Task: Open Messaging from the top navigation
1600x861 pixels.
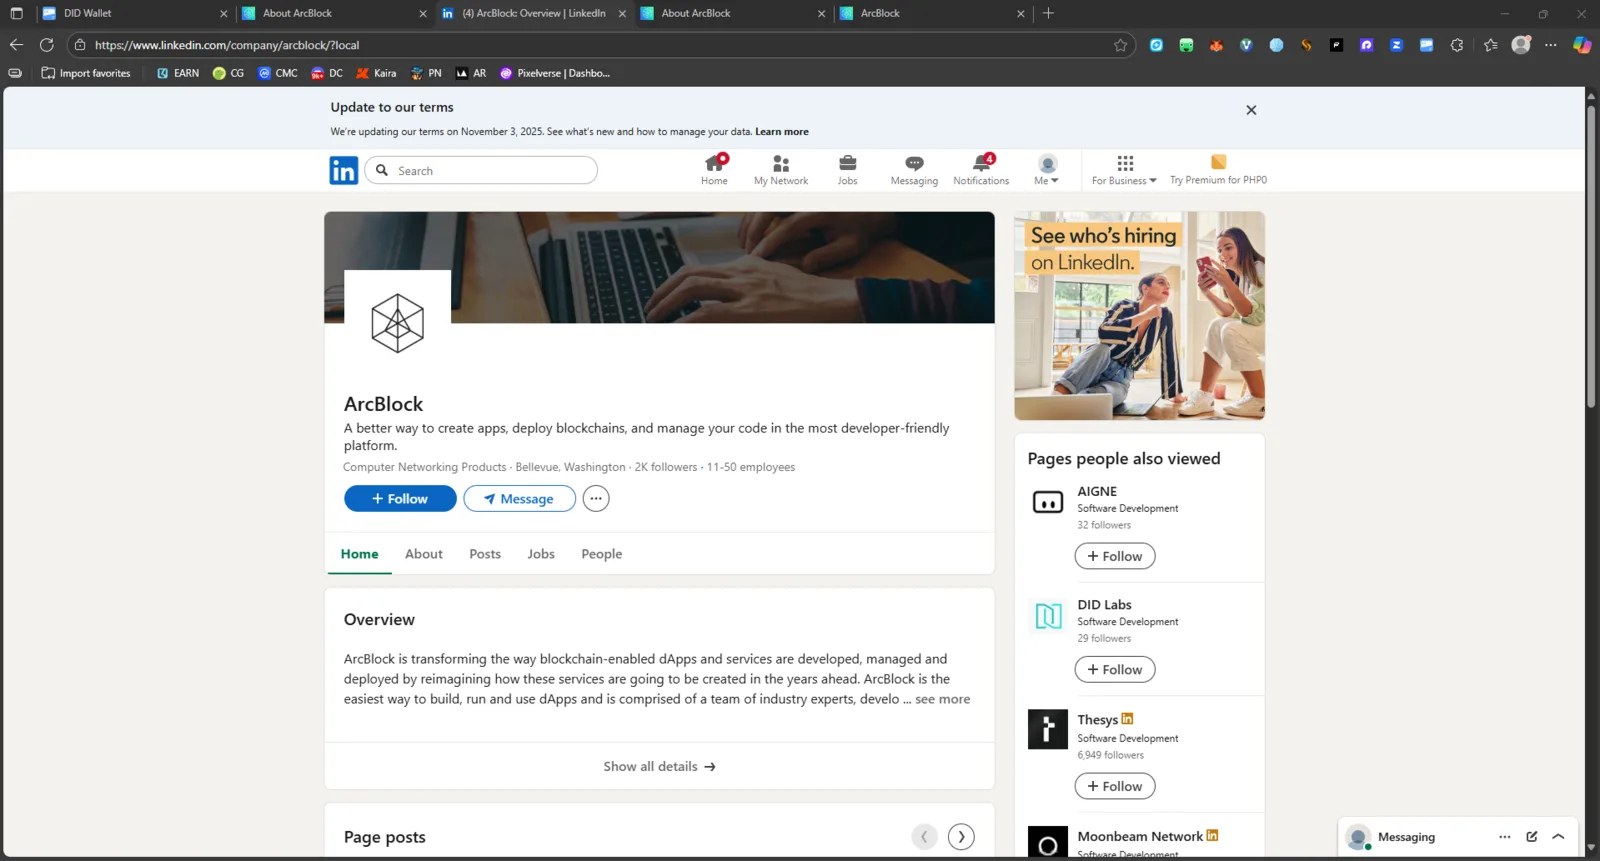Action: click(914, 169)
